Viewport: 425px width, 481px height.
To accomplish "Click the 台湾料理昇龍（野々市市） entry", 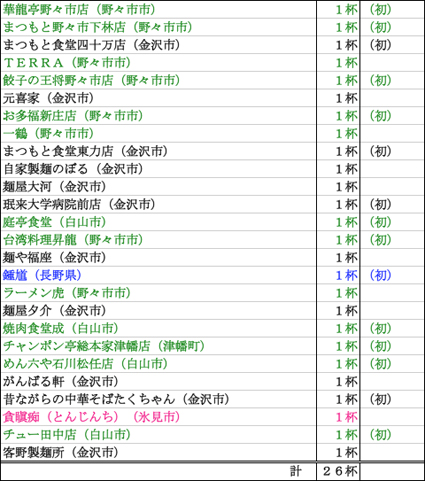I will [x=73, y=240].
